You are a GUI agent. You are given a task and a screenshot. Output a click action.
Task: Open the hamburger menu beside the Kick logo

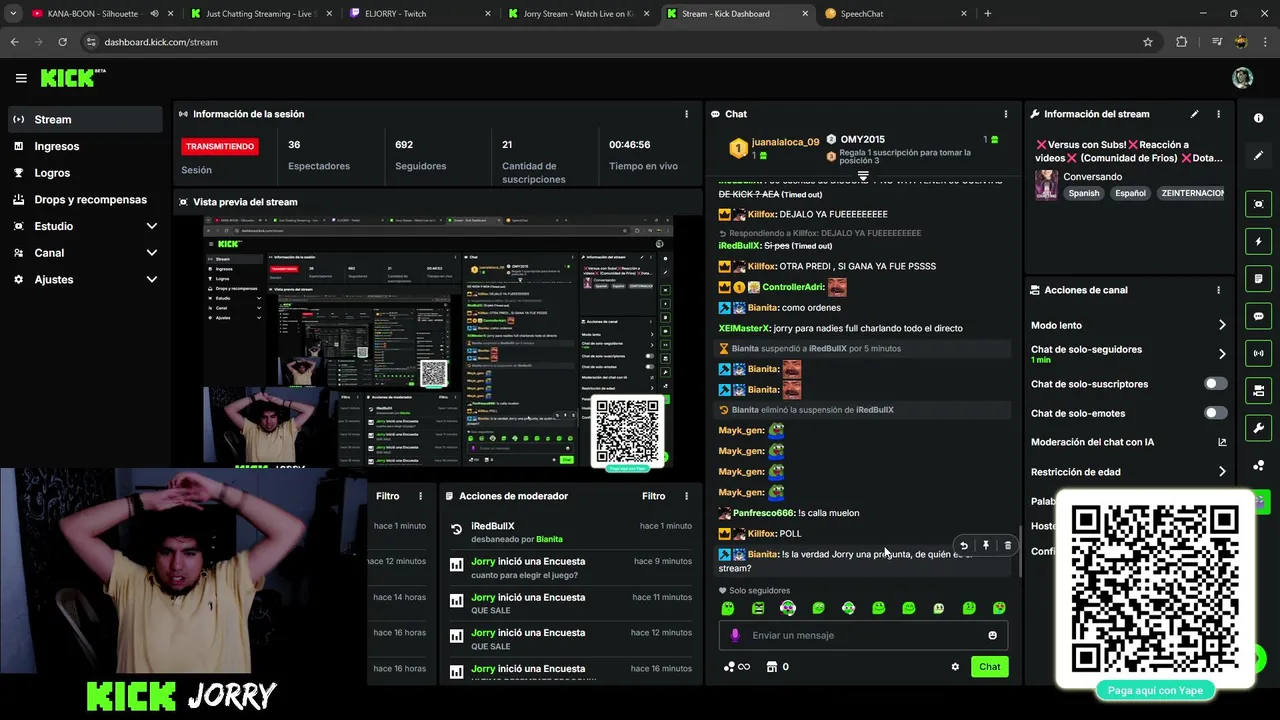click(x=21, y=78)
